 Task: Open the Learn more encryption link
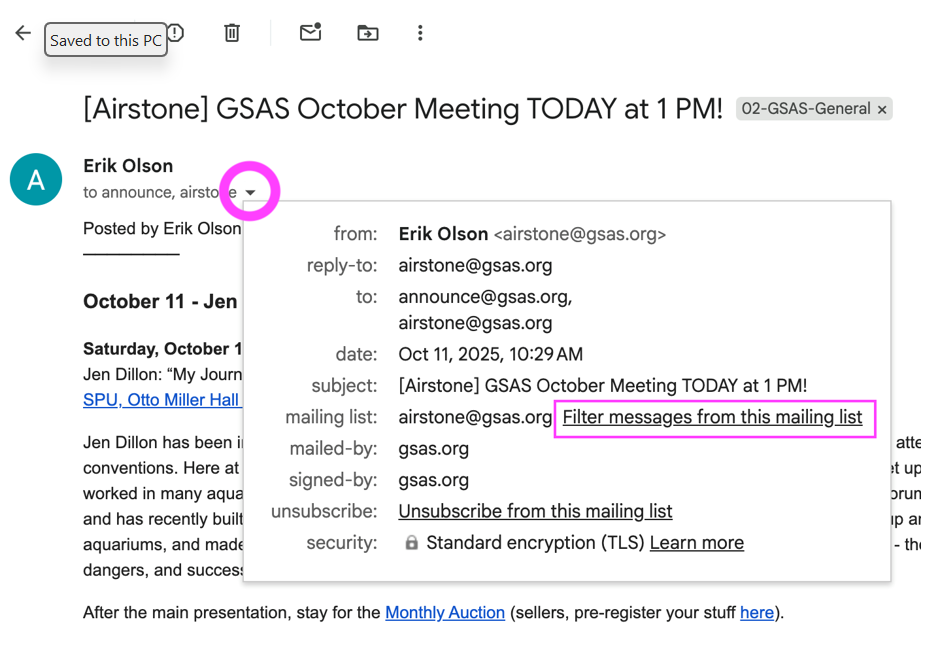coord(696,543)
